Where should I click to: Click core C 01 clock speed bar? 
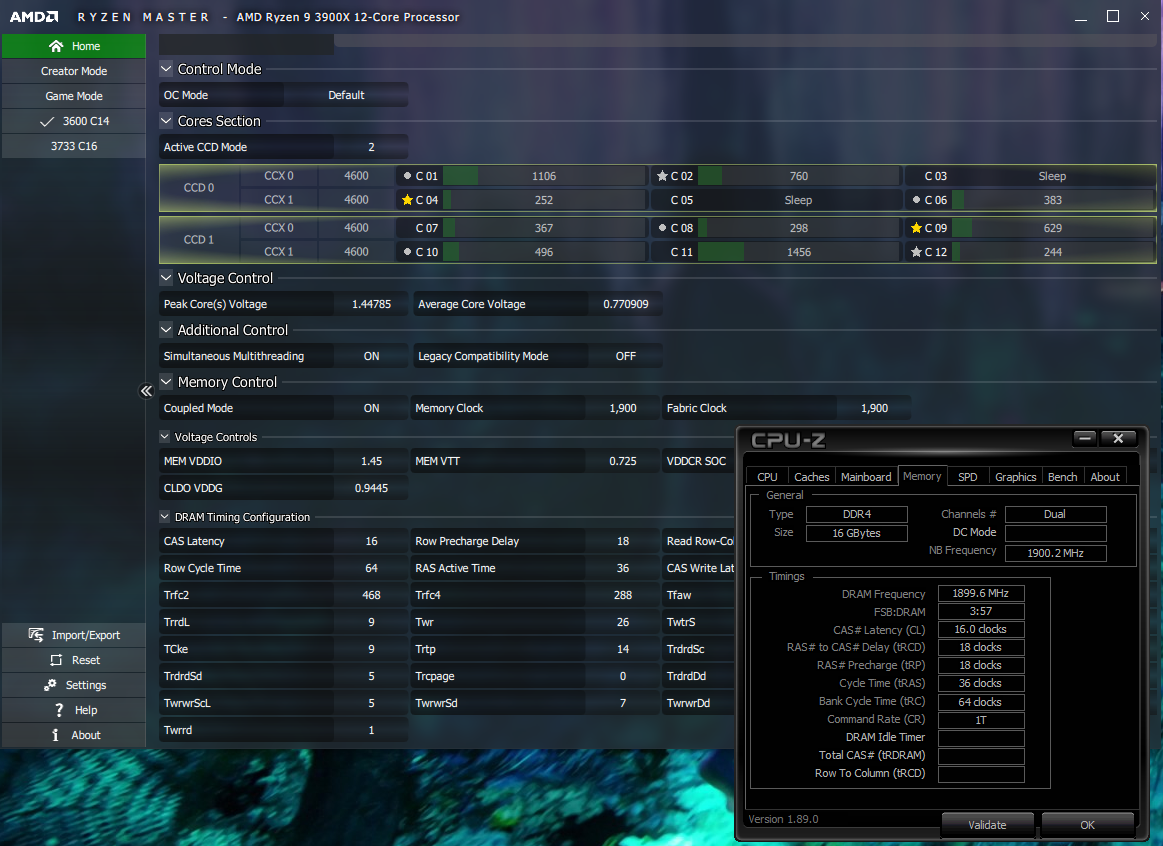click(x=544, y=176)
